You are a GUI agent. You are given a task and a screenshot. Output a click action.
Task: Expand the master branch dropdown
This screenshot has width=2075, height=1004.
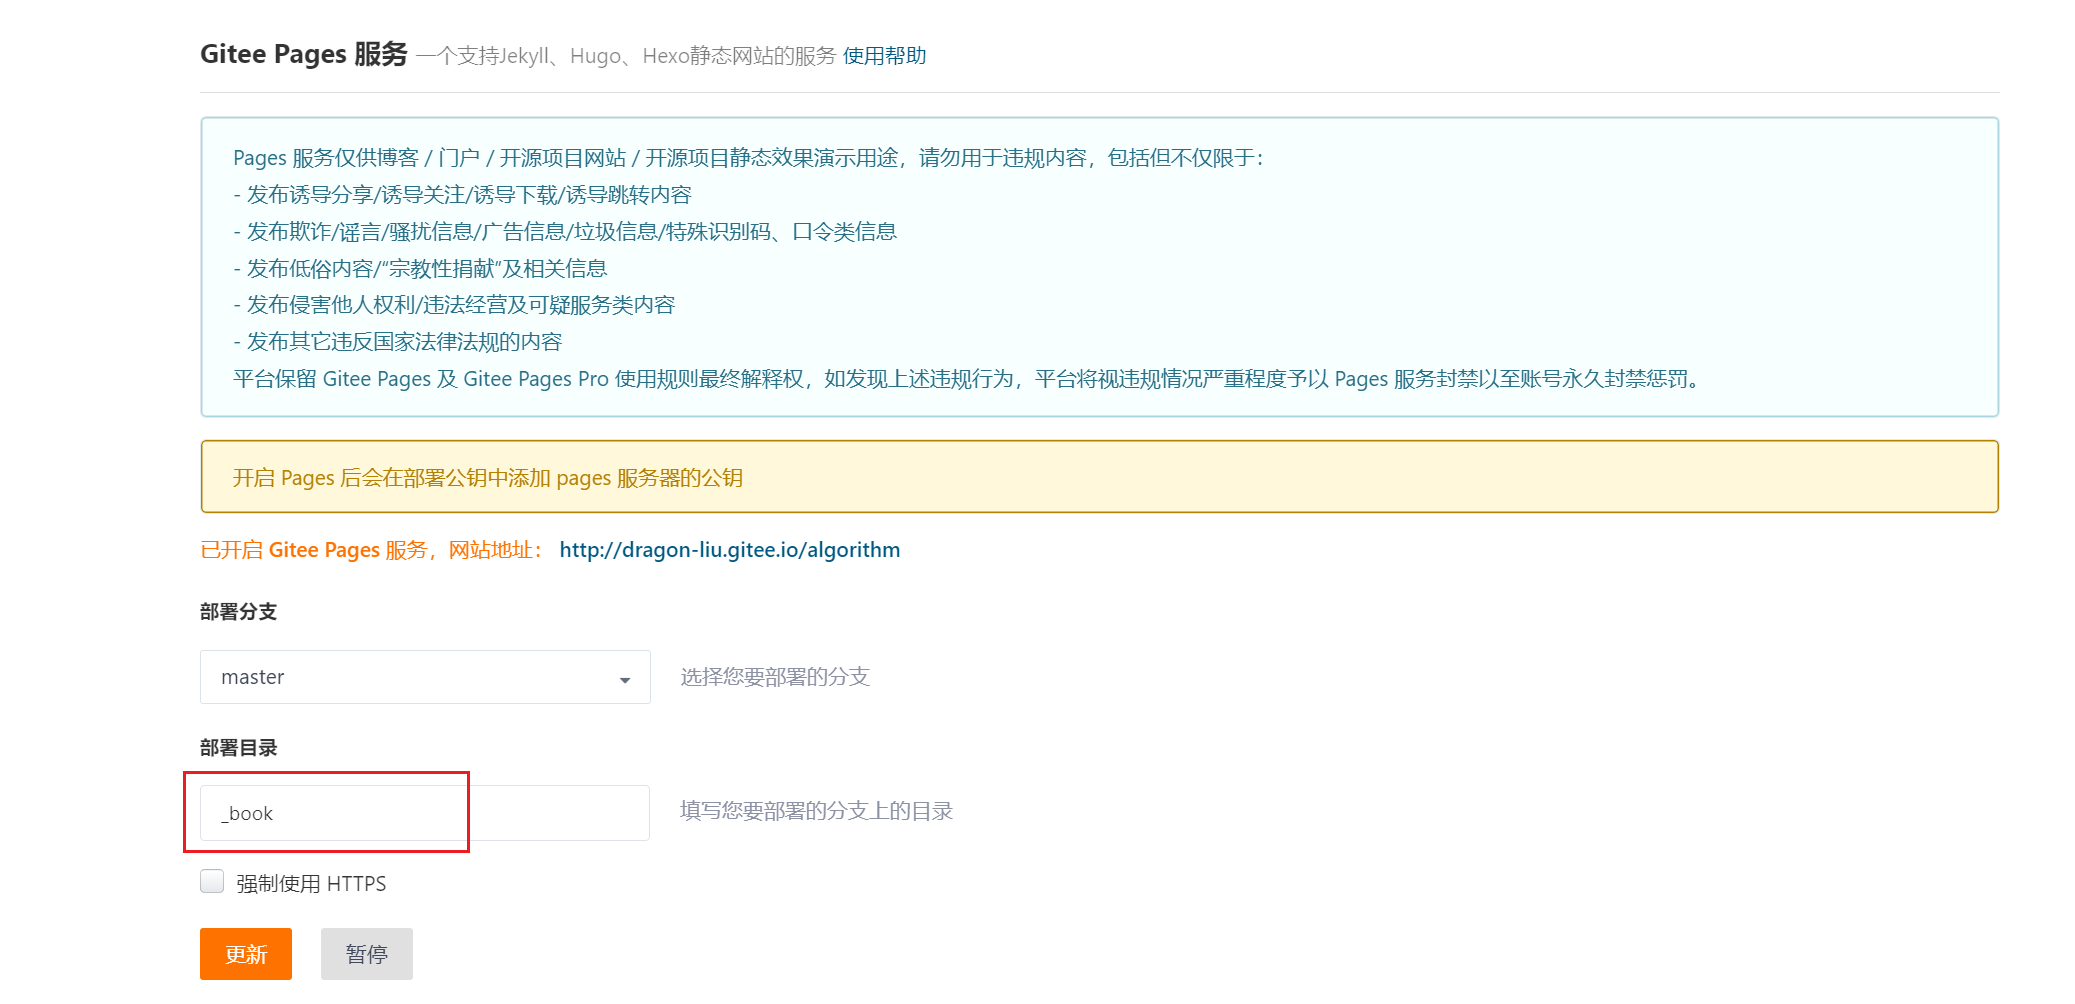pyautogui.click(x=425, y=677)
